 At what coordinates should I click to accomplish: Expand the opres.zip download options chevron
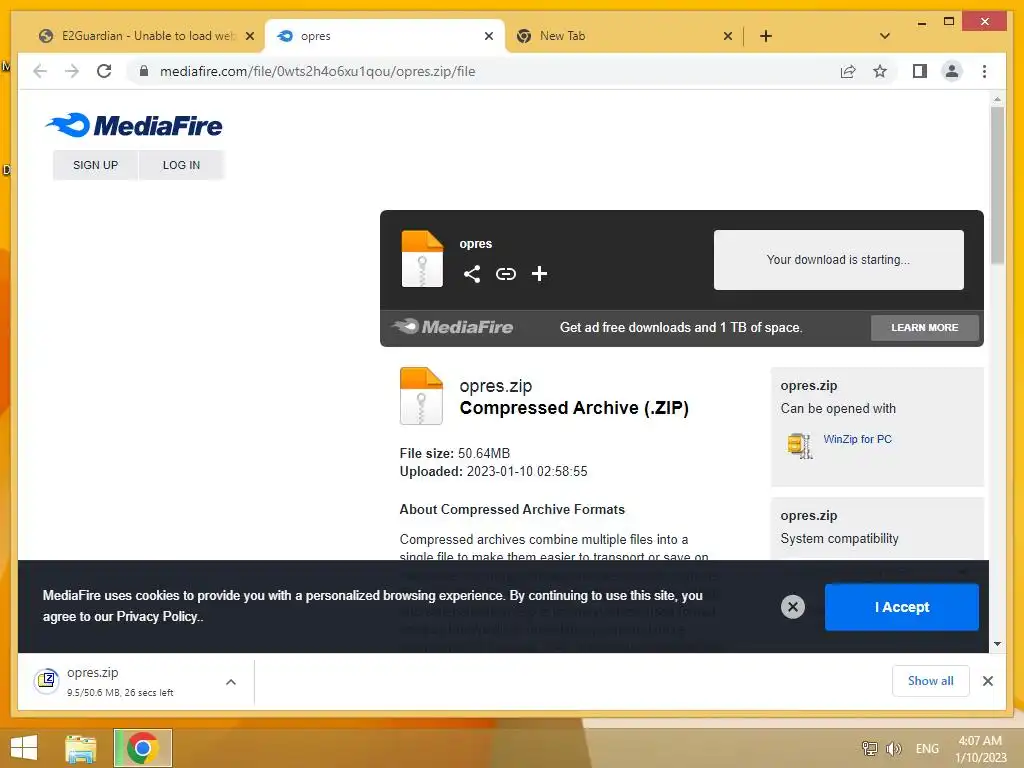click(x=231, y=682)
